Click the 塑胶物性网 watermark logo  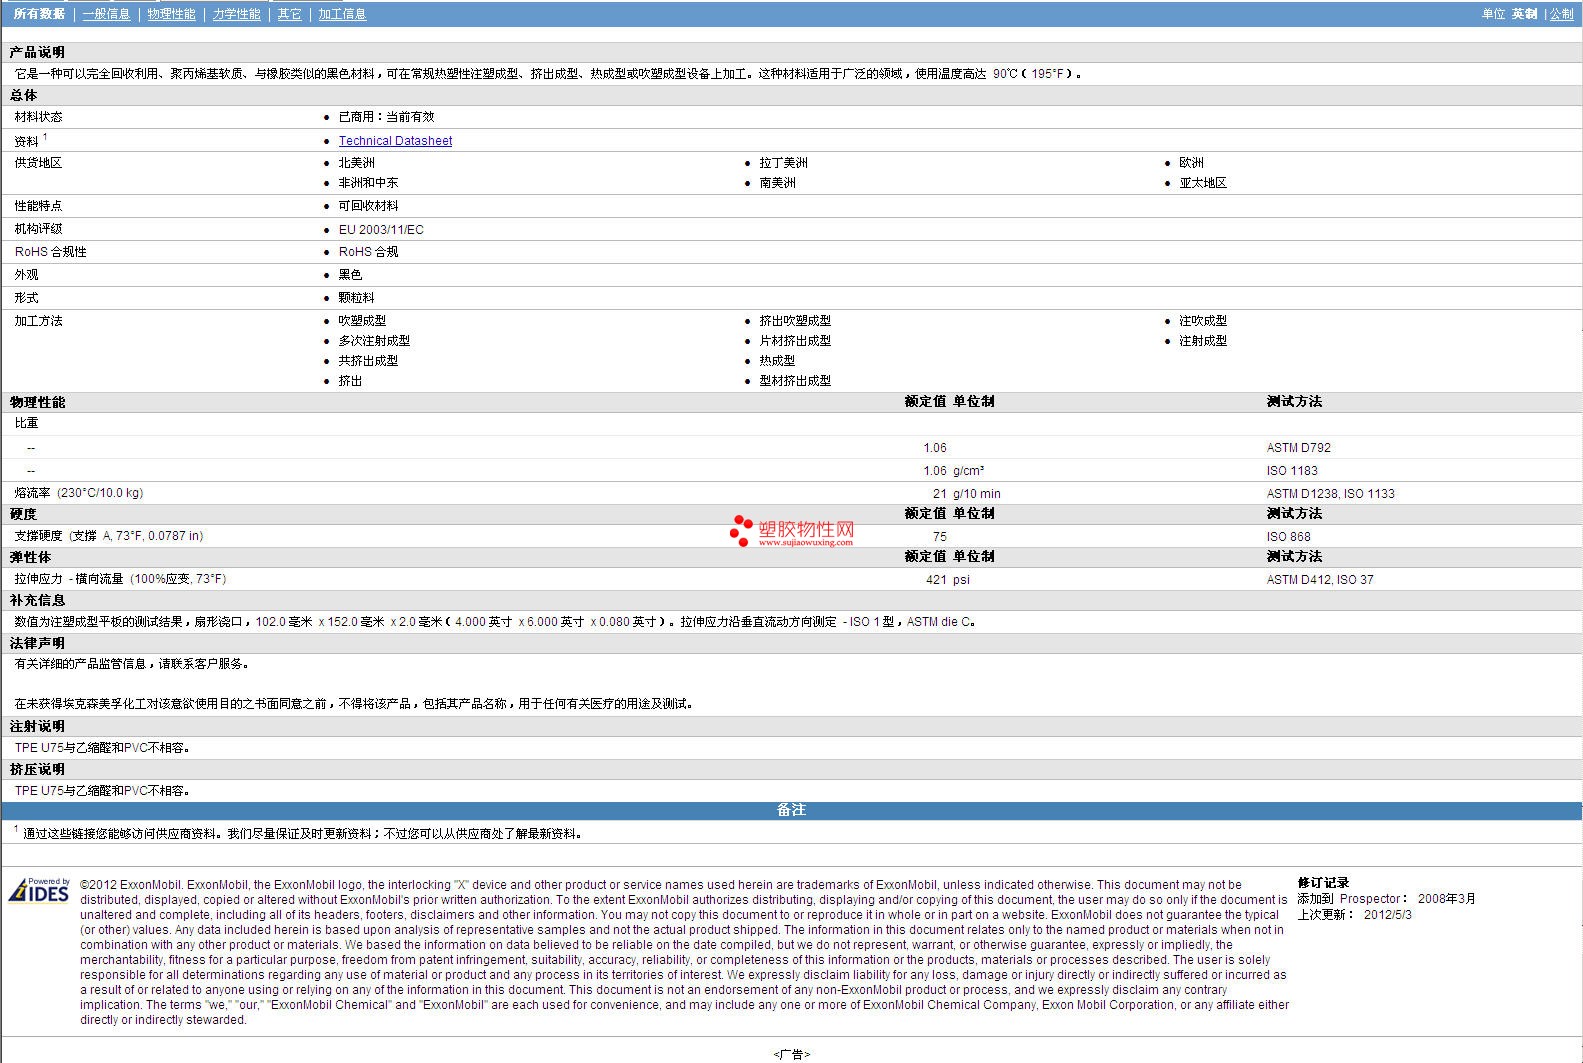tap(792, 531)
